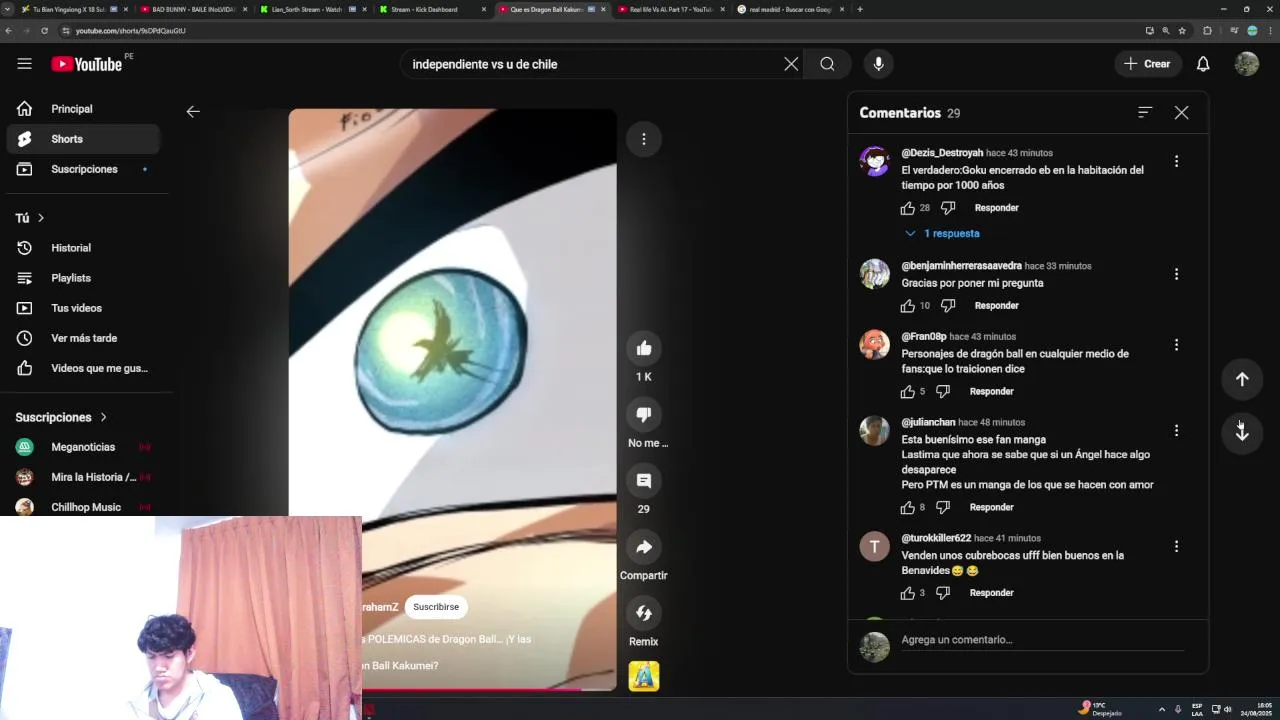Click the Short's red progress bar
Screen dimensions: 1280x720
click(470, 689)
